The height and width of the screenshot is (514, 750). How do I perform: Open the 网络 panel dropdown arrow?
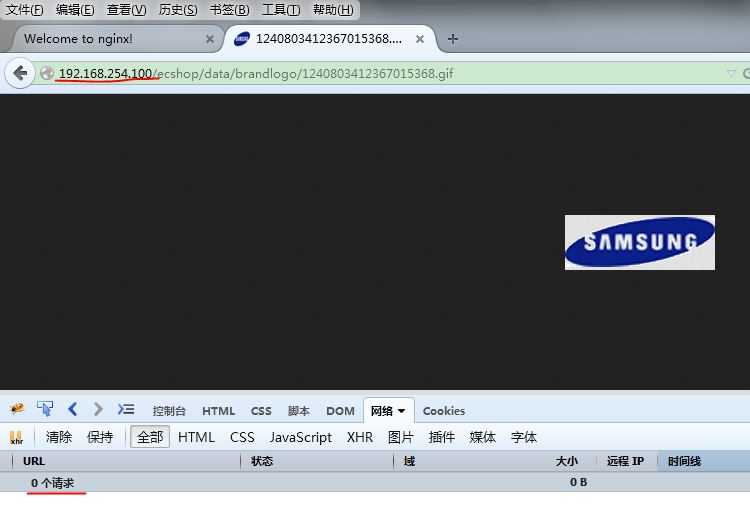[401, 411]
